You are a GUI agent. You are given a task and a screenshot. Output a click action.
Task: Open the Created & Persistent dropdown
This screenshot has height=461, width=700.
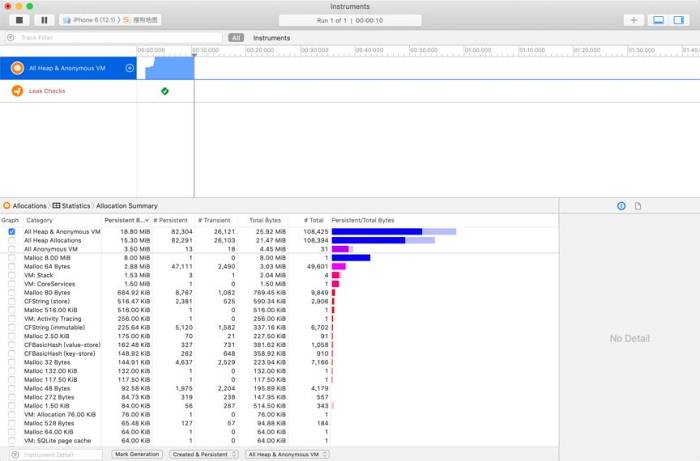204,454
